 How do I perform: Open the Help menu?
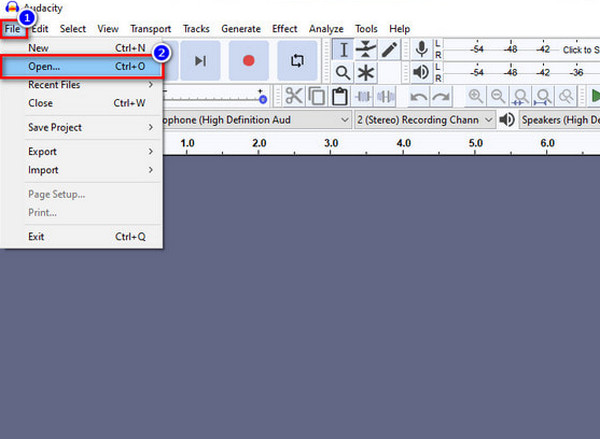click(399, 29)
